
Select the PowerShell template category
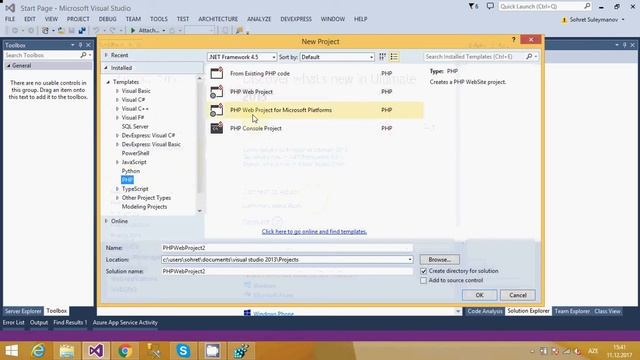pyautogui.click(x=136, y=153)
